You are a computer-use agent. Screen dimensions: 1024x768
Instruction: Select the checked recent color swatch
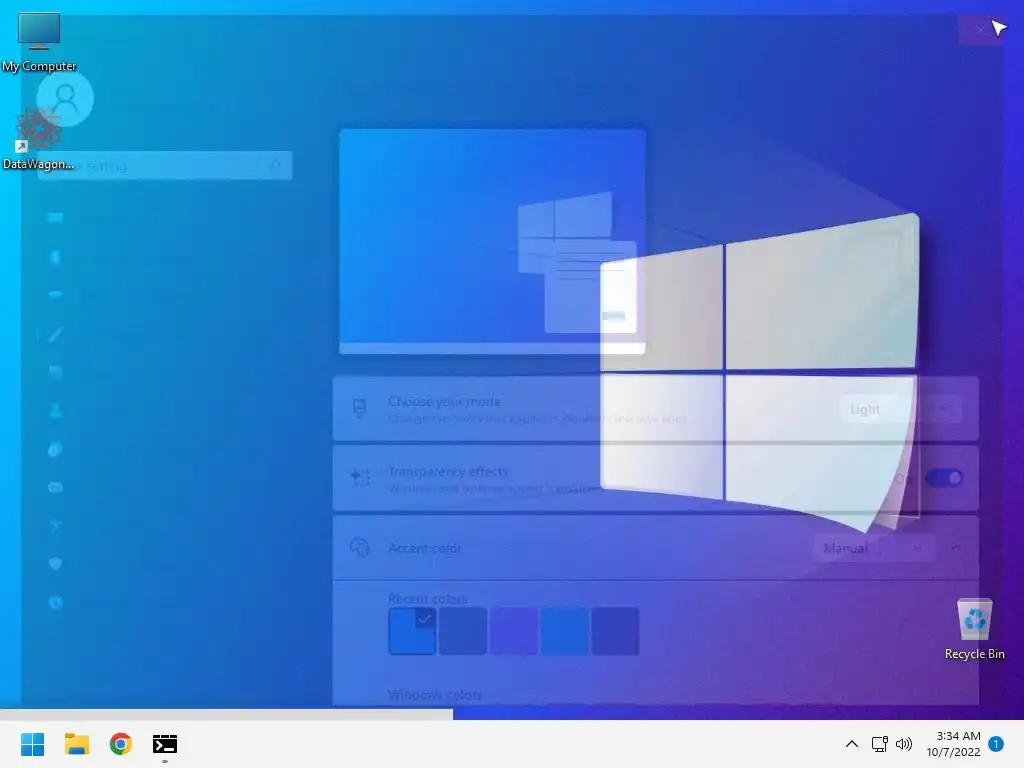point(412,631)
